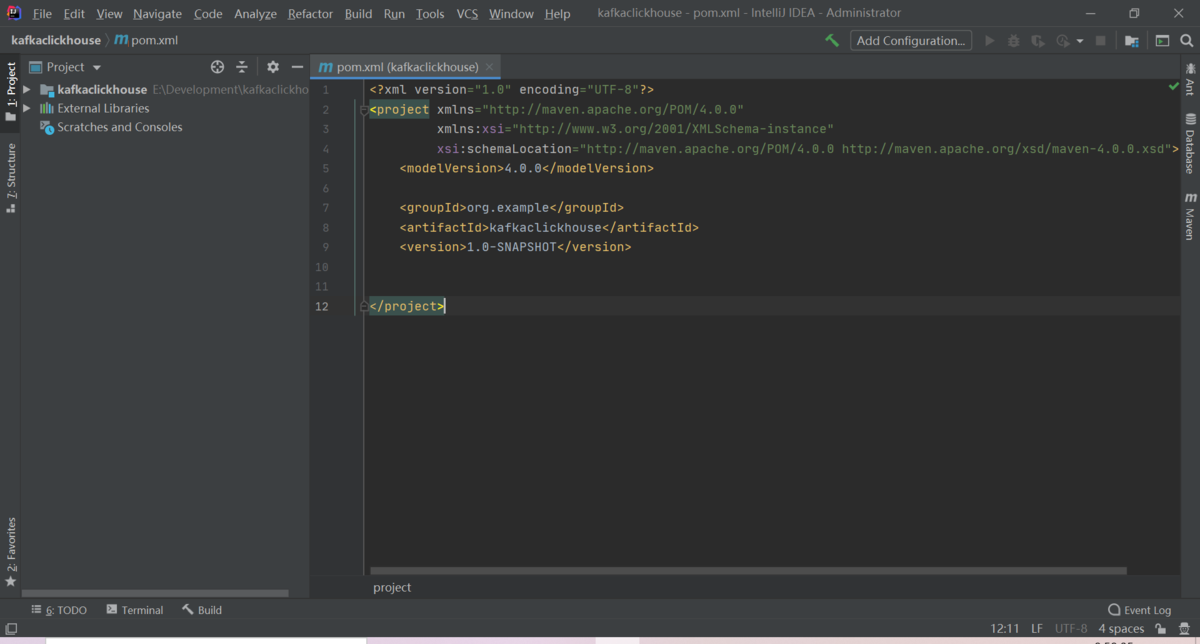Click the Add Configuration button

911,41
